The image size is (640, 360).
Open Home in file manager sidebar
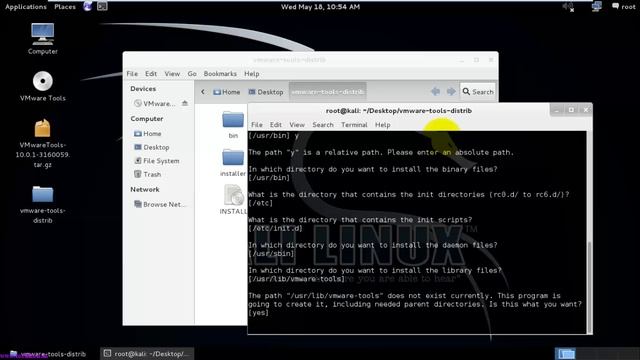pyautogui.click(x=148, y=133)
